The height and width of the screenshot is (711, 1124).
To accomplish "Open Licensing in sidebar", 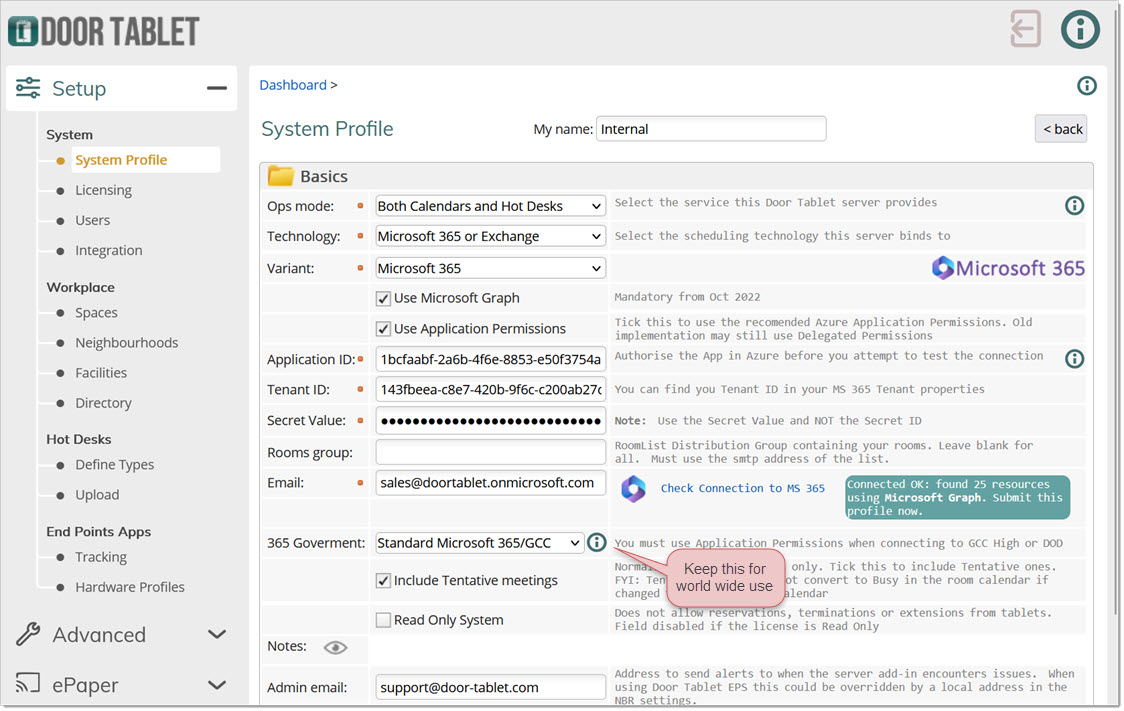I will pos(103,190).
